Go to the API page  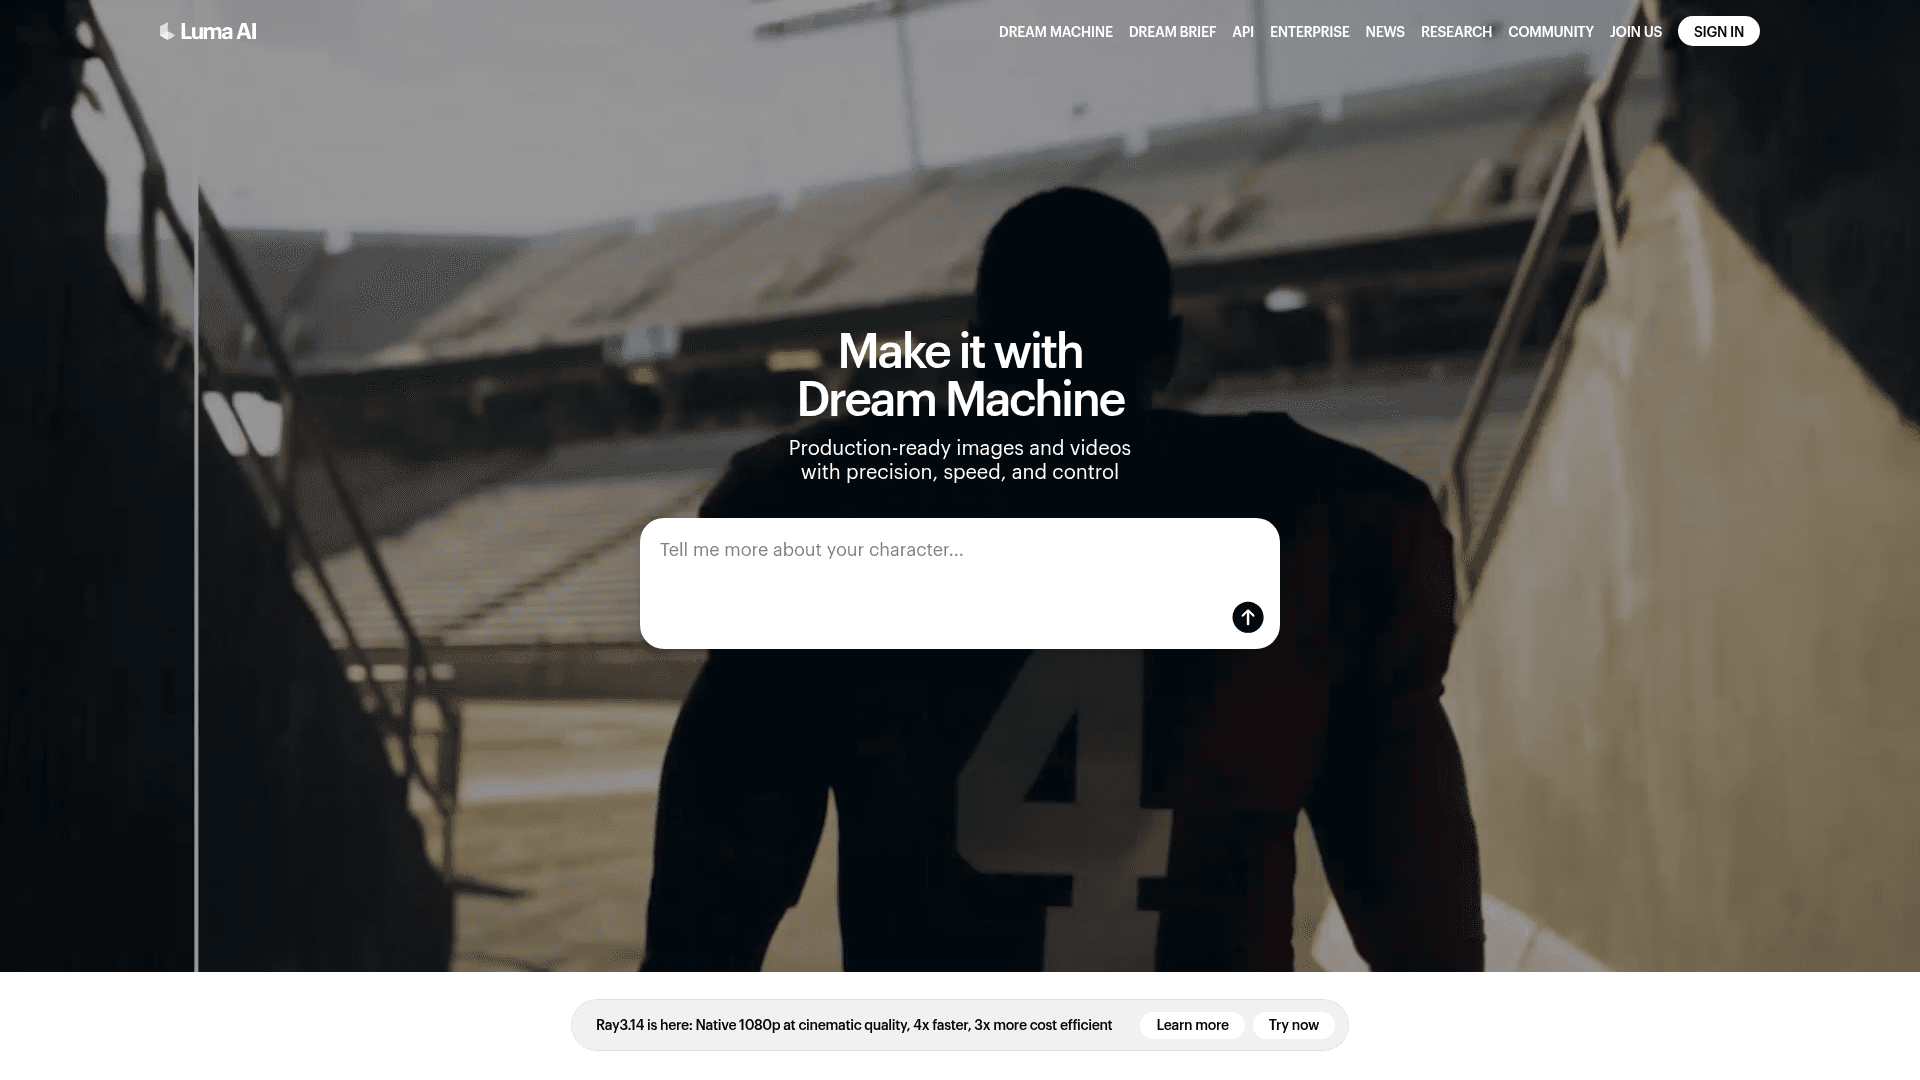pos(1243,32)
